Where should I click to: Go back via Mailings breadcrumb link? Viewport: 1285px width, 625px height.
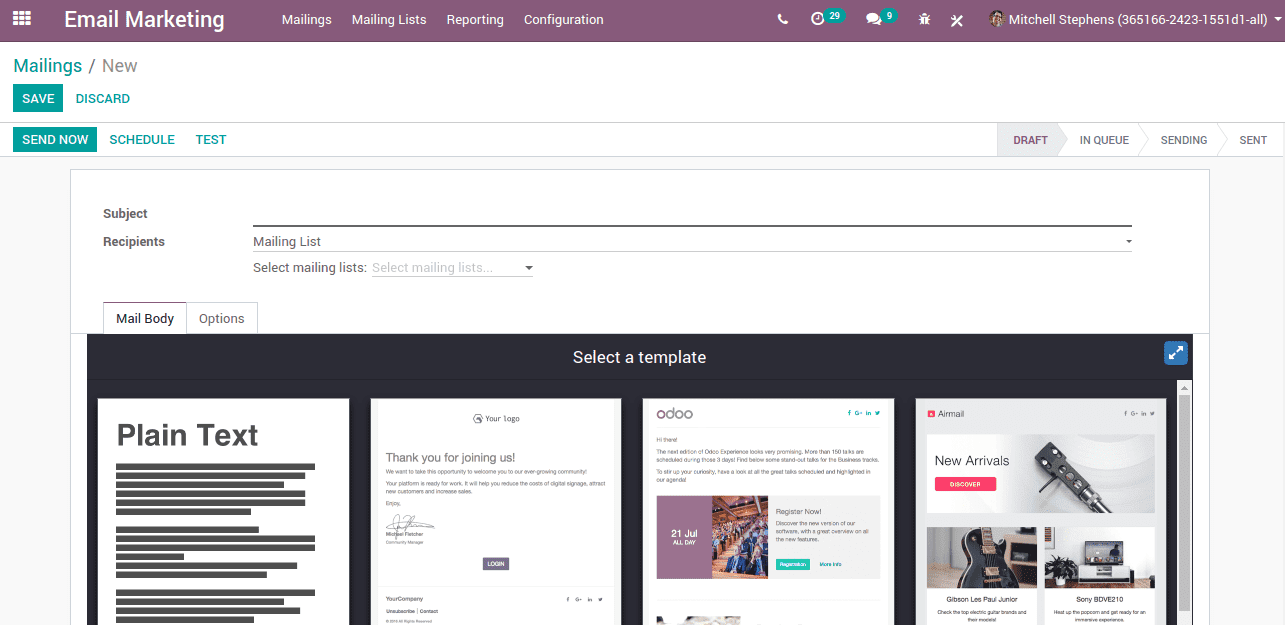pos(47,66)
